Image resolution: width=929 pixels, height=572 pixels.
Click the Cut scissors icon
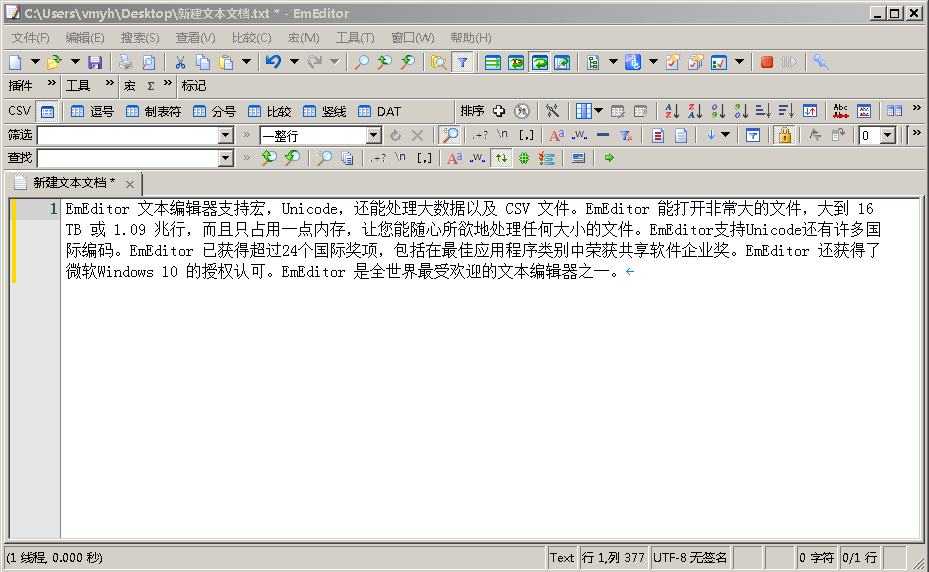point(180,62)
